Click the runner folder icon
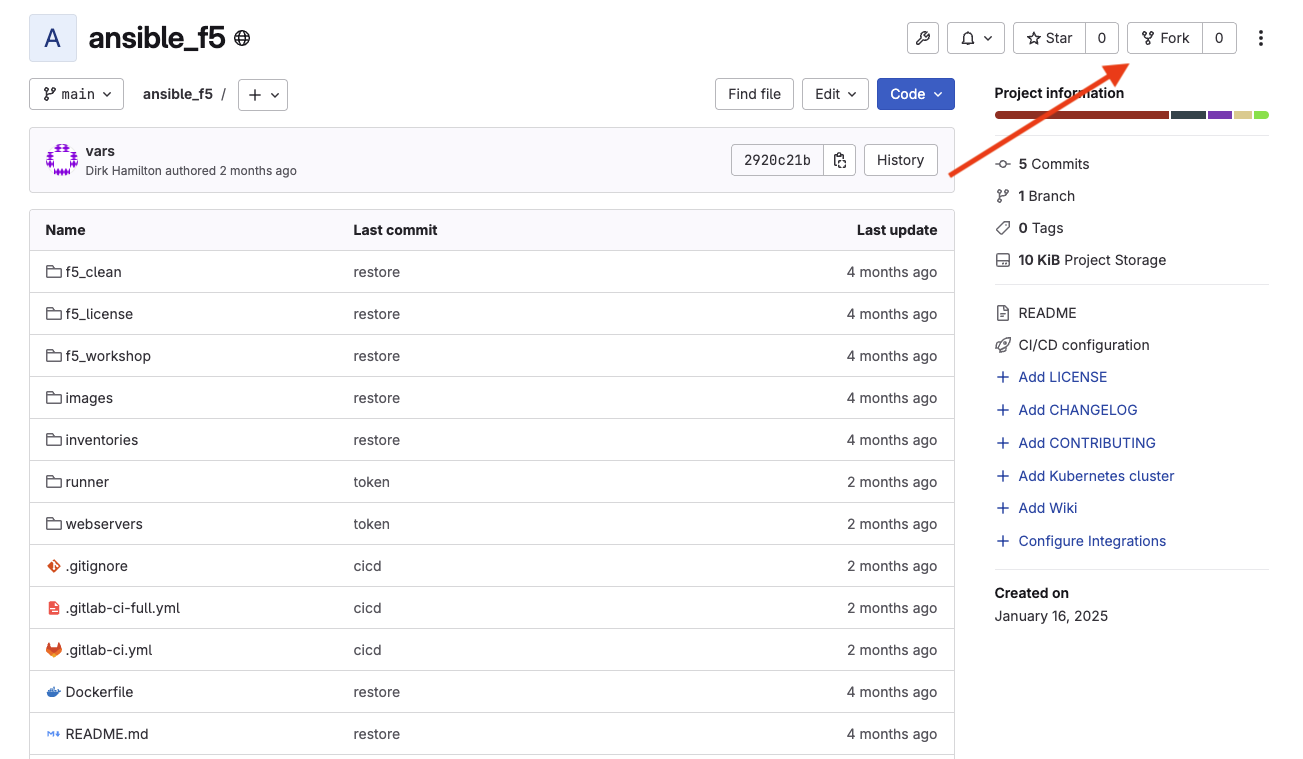This screenshot has height=759, width=1303. [x=54, y=482]
